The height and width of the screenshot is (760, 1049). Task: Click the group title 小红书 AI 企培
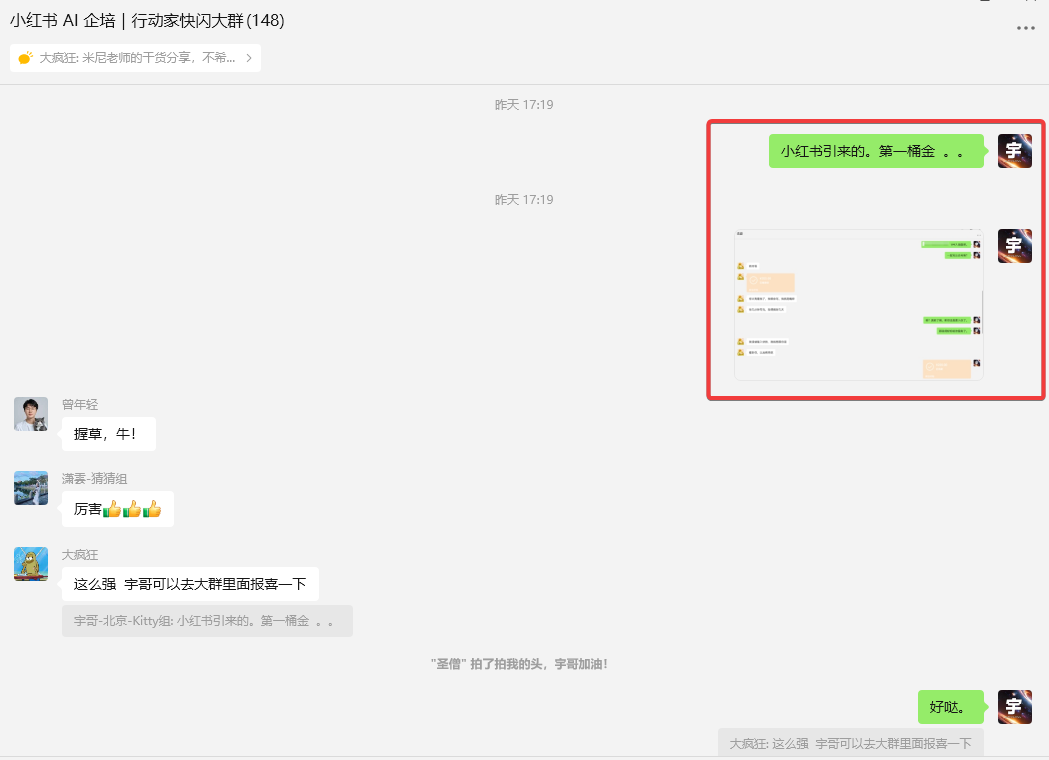coord(147,21)
